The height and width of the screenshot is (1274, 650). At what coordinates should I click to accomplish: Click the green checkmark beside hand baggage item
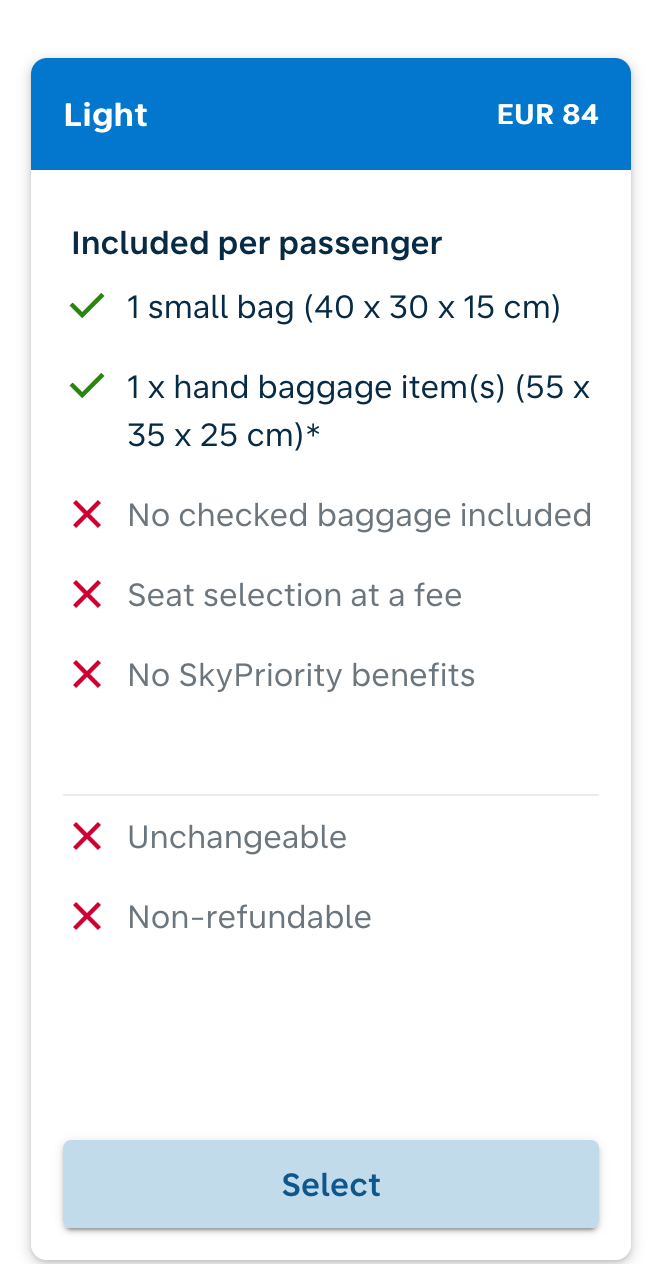88,386
